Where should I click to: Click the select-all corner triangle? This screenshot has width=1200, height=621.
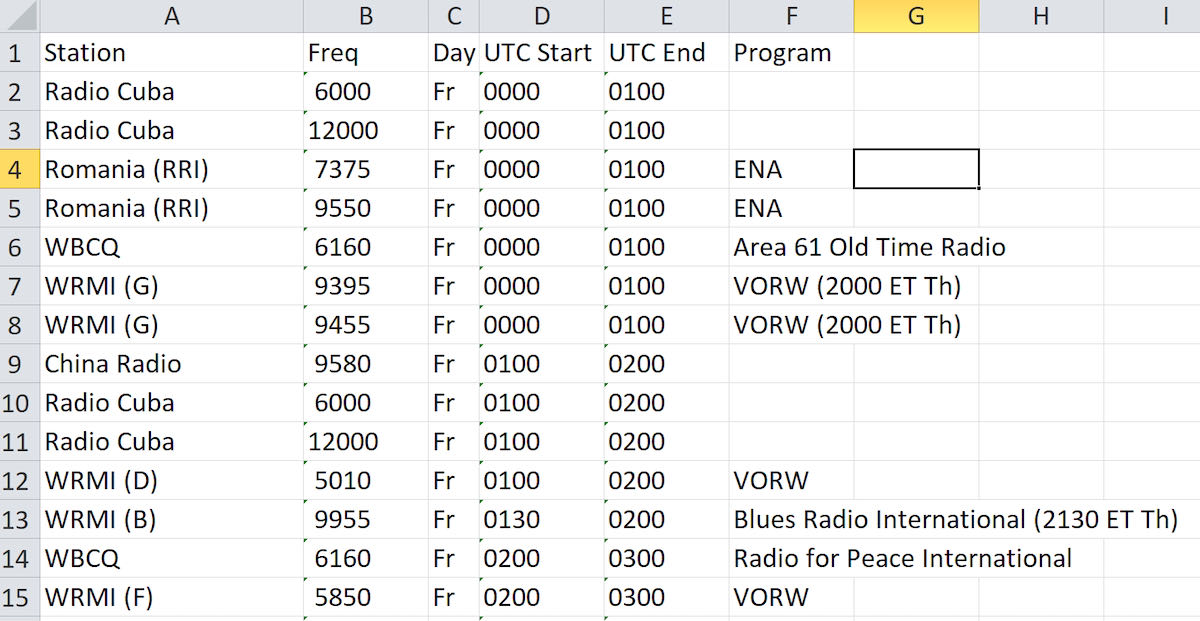click(x=20, y=16)
